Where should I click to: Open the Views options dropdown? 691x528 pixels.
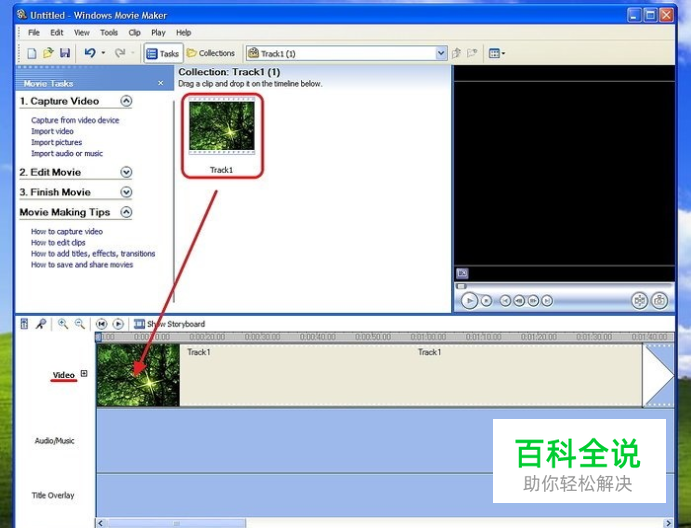tap(497, 53)
